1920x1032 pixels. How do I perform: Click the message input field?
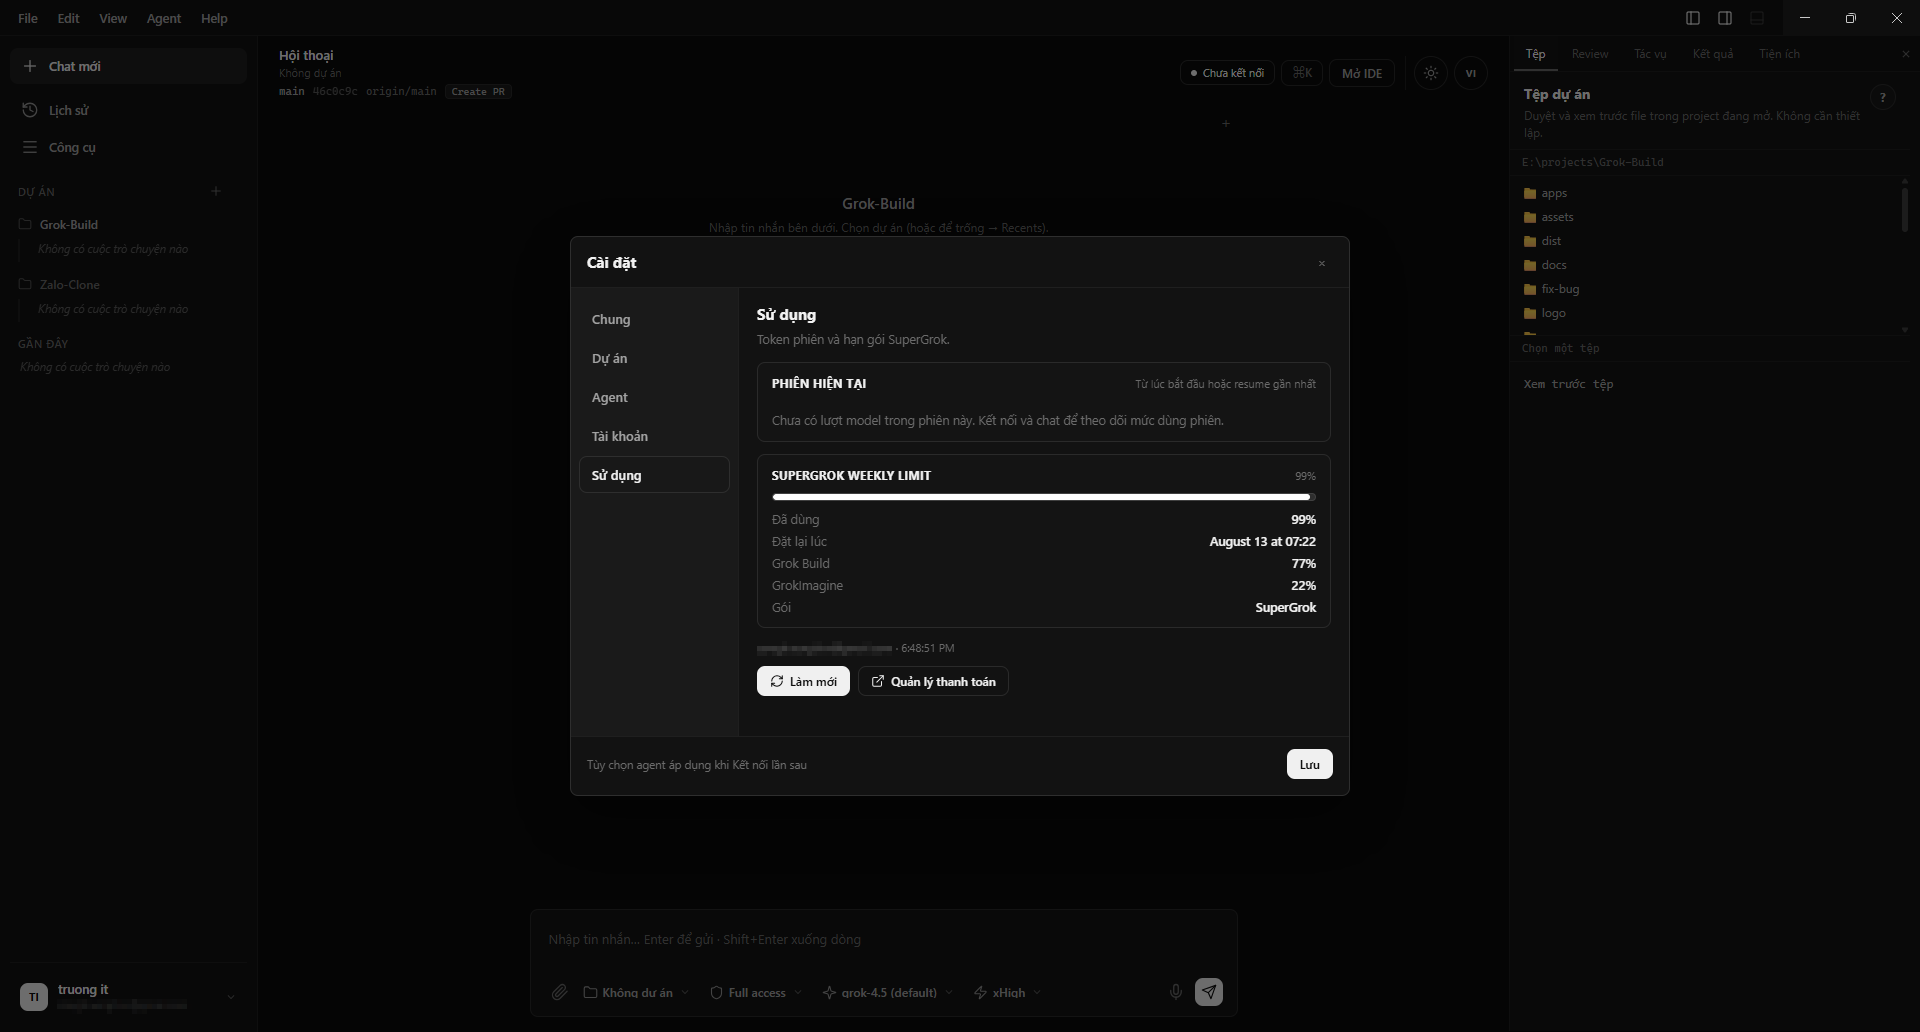pos(883,939)
